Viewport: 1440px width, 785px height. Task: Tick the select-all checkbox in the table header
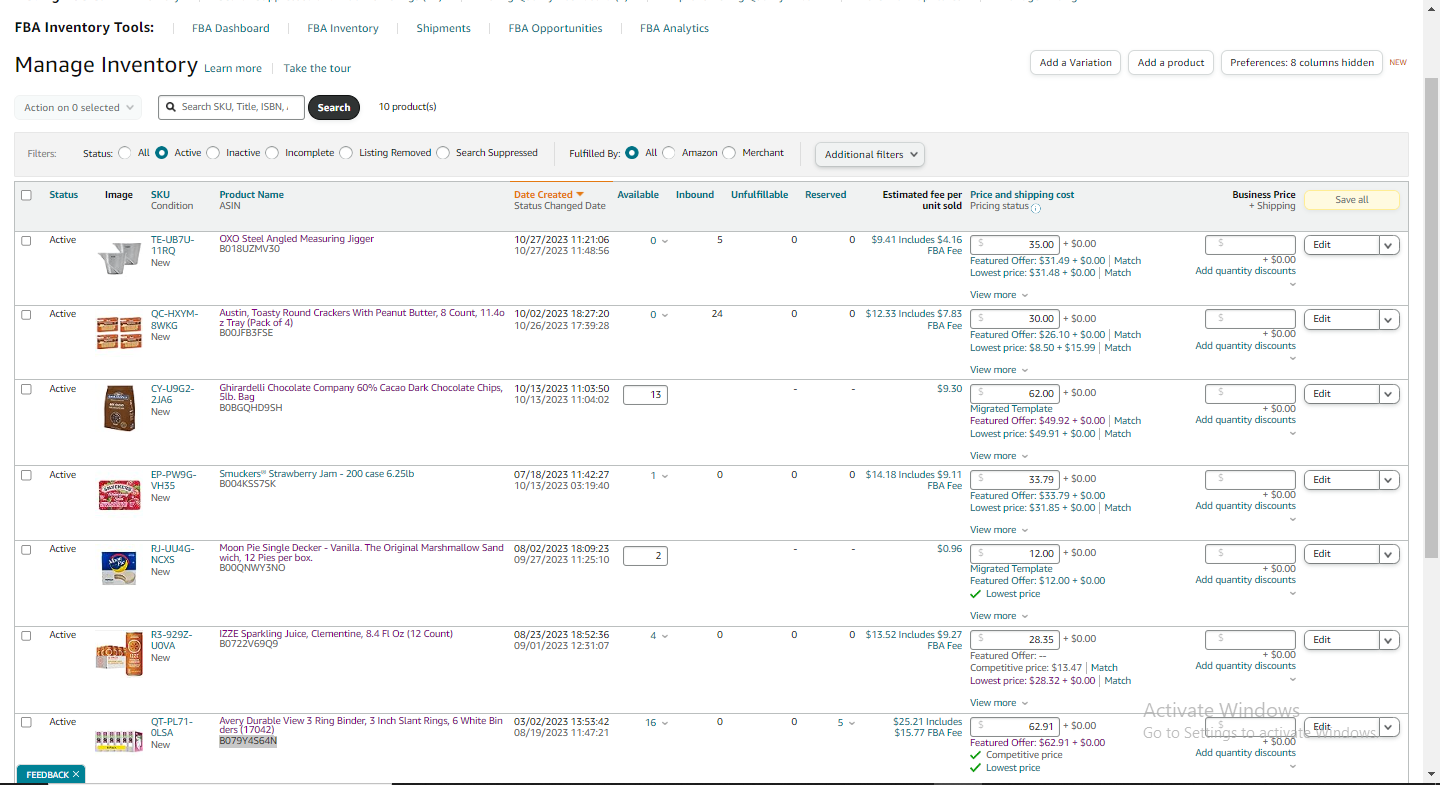click(26, 195)
